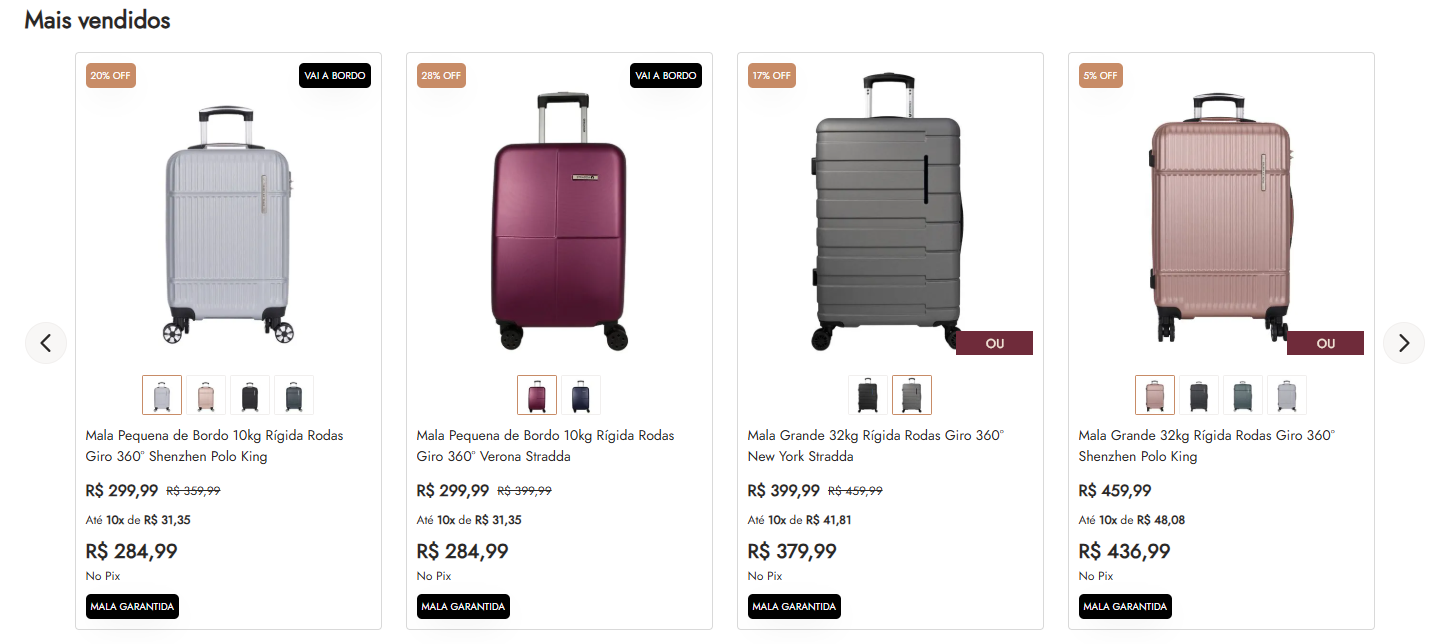This screenshot has height=644, width=1440.
Task: Click 'Mala Garantida' badge under R$ 379,99
Action: (794, 606)
